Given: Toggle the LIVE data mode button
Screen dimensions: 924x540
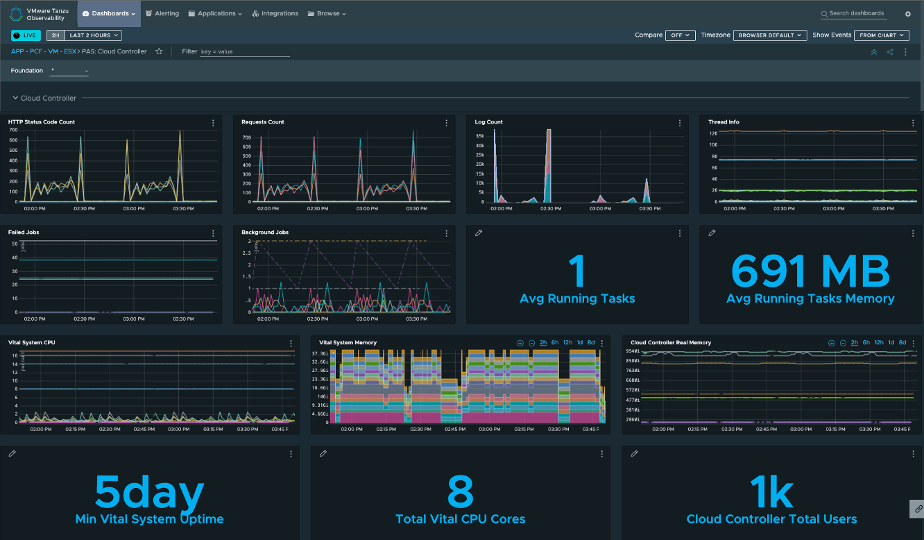Looking at the screenshot, I should click(x=26, y=35).
